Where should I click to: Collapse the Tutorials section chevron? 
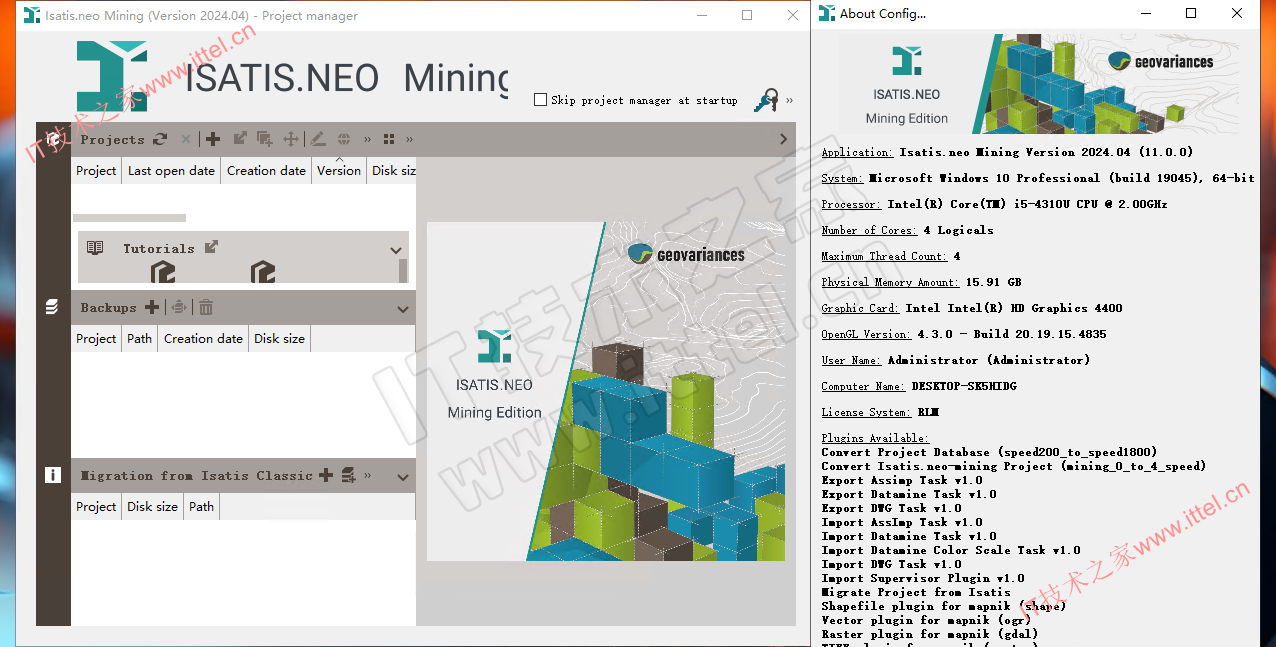(x=396, y=250)
